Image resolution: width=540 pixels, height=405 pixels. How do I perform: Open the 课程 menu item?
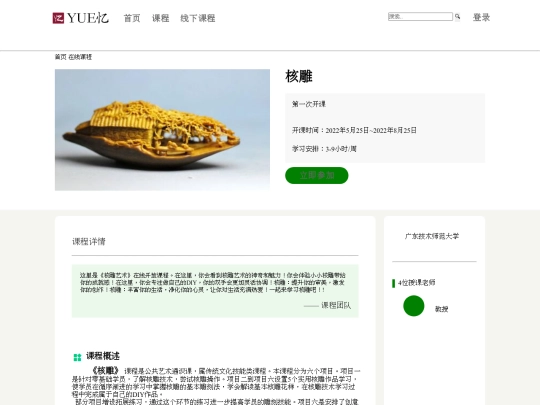160,18
